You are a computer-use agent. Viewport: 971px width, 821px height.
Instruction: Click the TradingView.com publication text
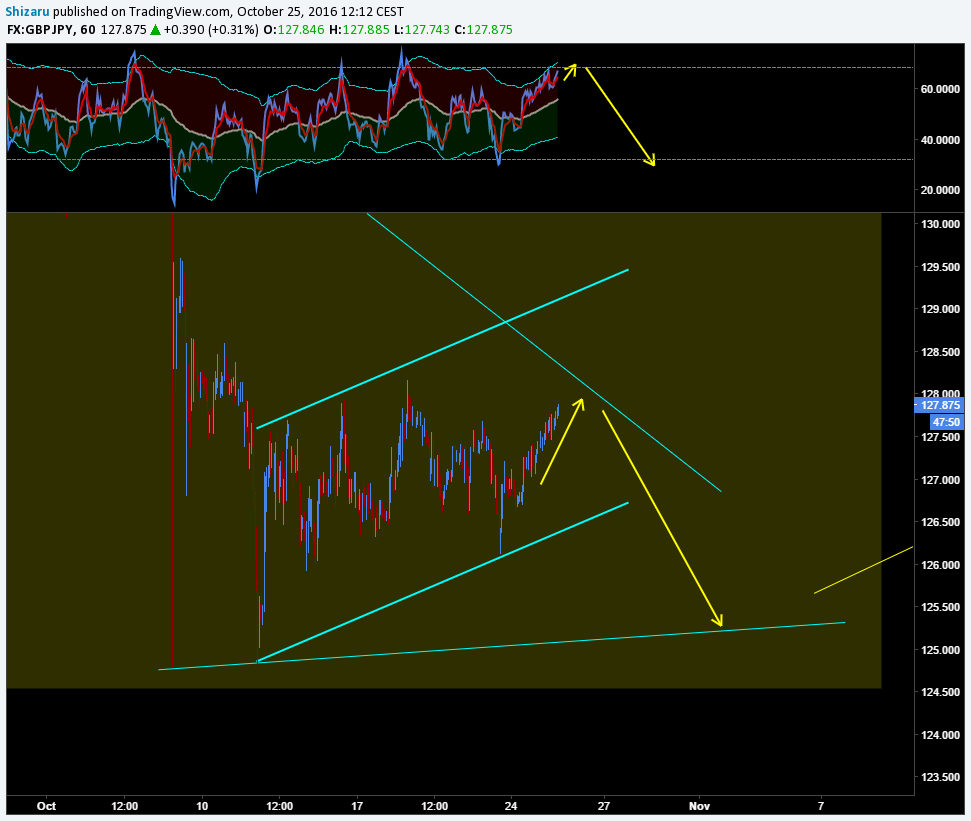point(180,12)
